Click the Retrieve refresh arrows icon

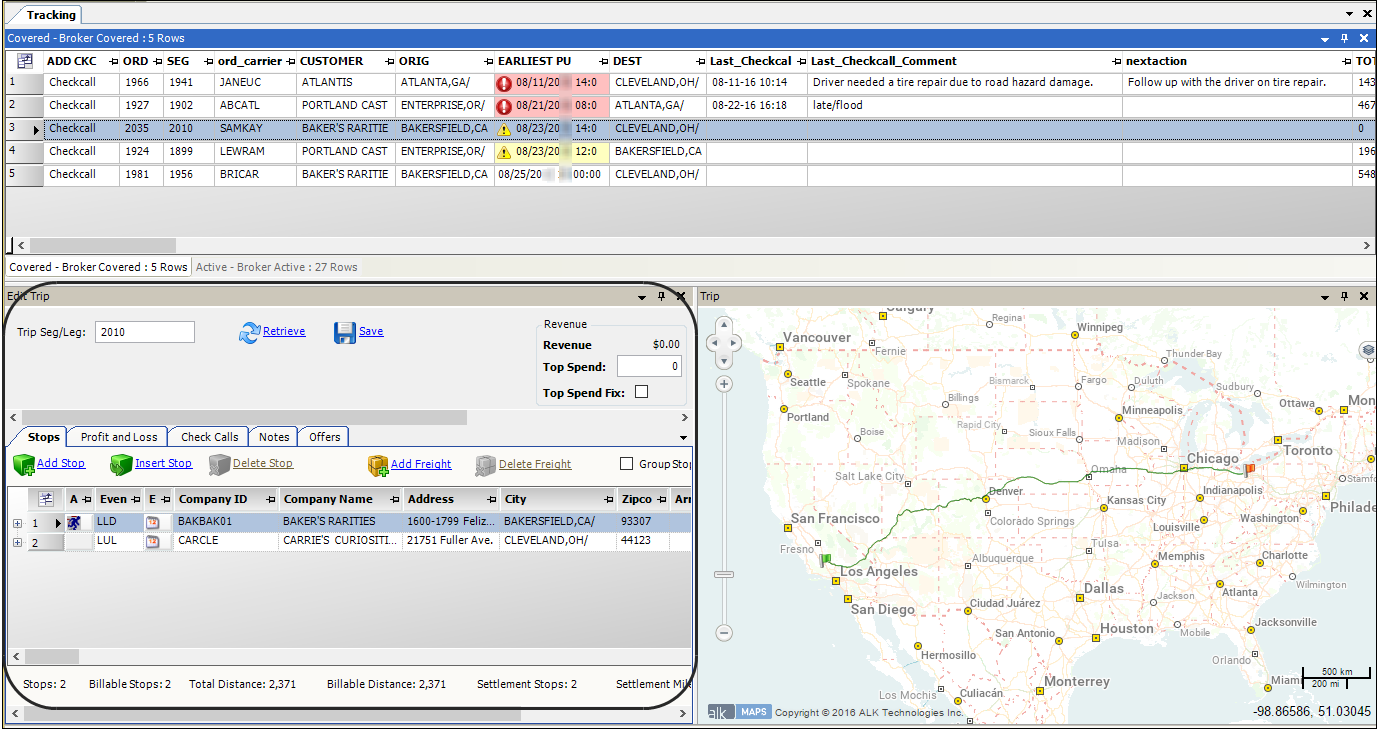click(x=249, y=333)
